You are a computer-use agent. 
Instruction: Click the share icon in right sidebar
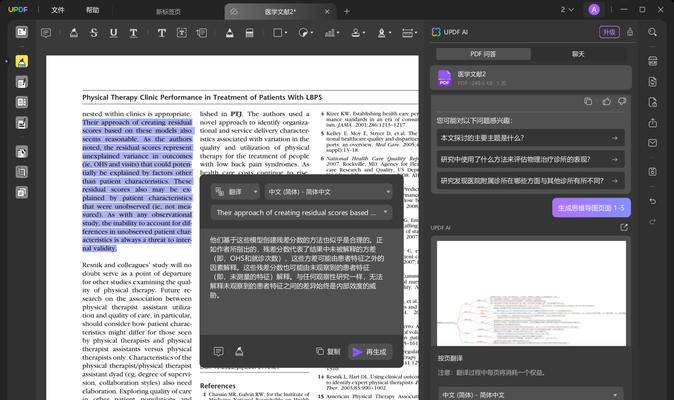click(x=653, y=123)
